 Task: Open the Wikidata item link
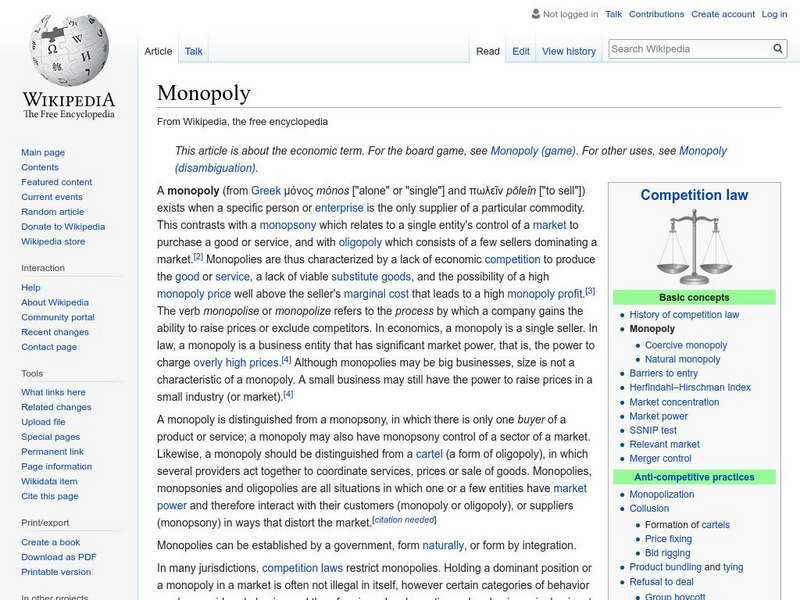coord(49,481)
